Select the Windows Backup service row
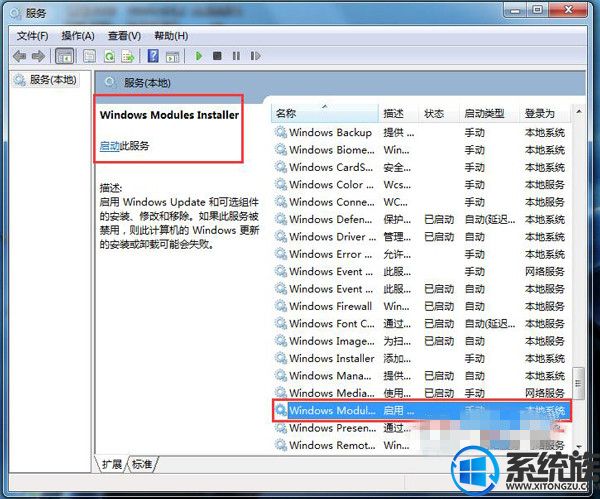This screenshot has height=499, width=600. point(421,133)
